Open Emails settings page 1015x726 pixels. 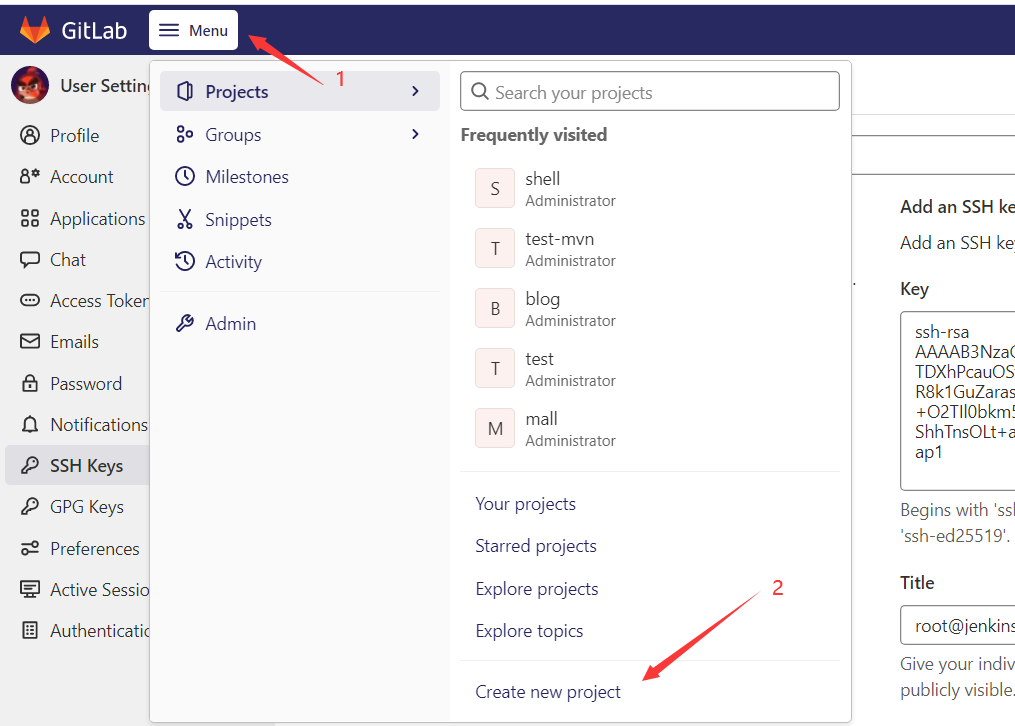click(74, 342)
